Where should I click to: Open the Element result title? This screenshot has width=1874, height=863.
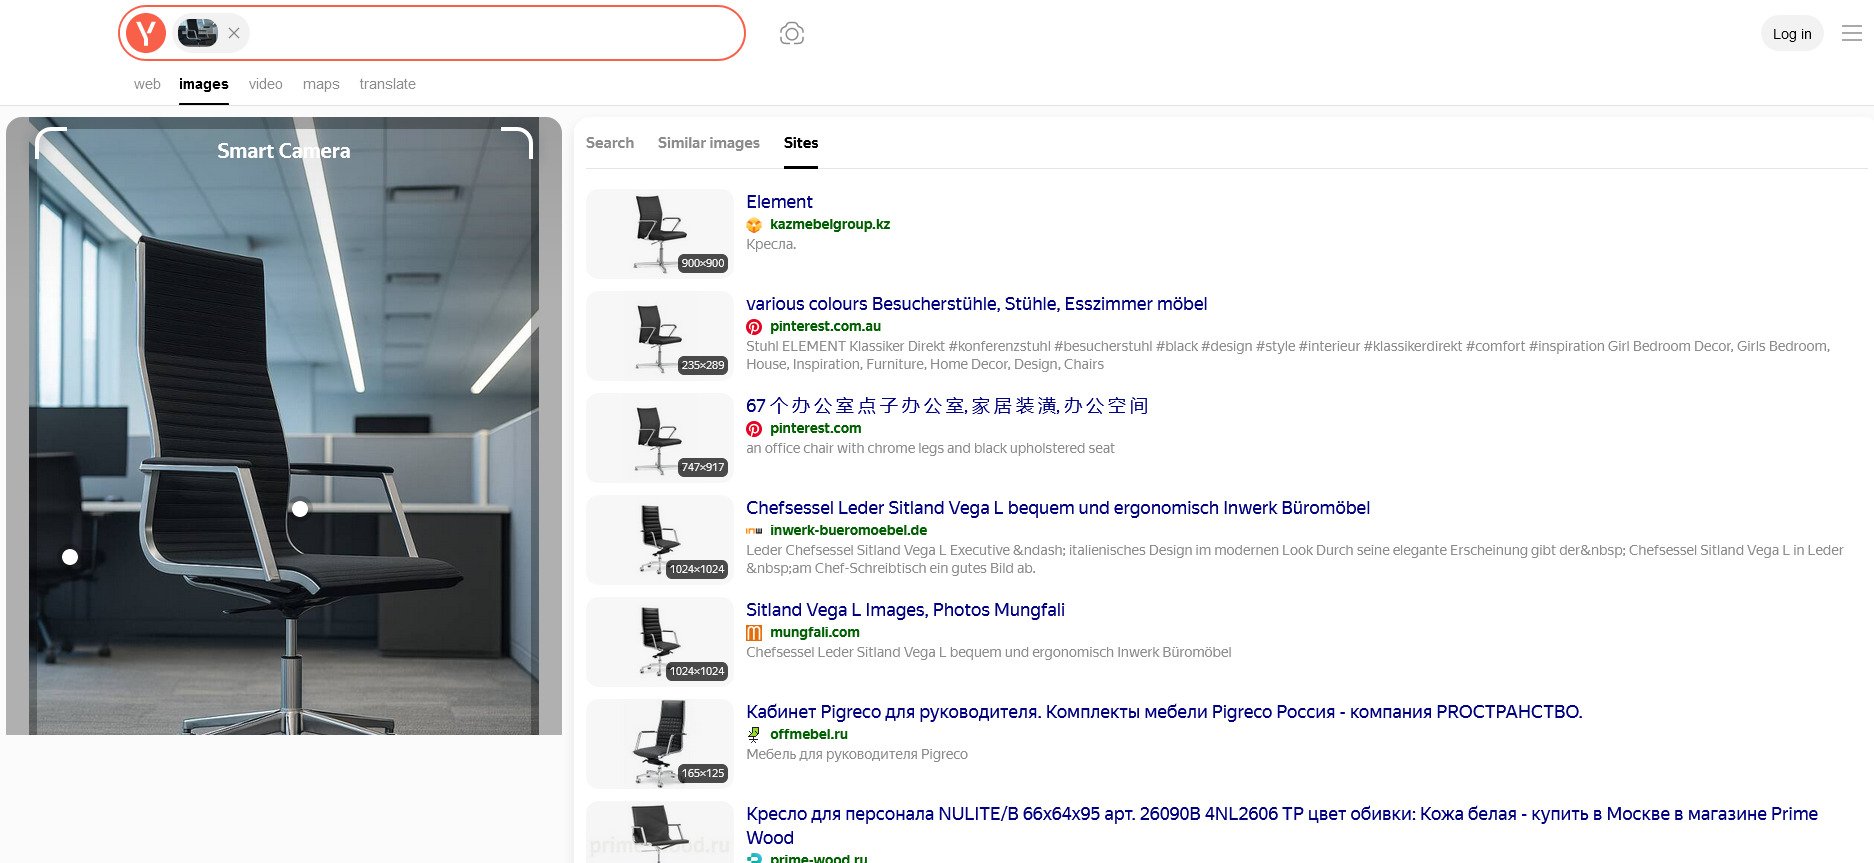coord(779,202)
